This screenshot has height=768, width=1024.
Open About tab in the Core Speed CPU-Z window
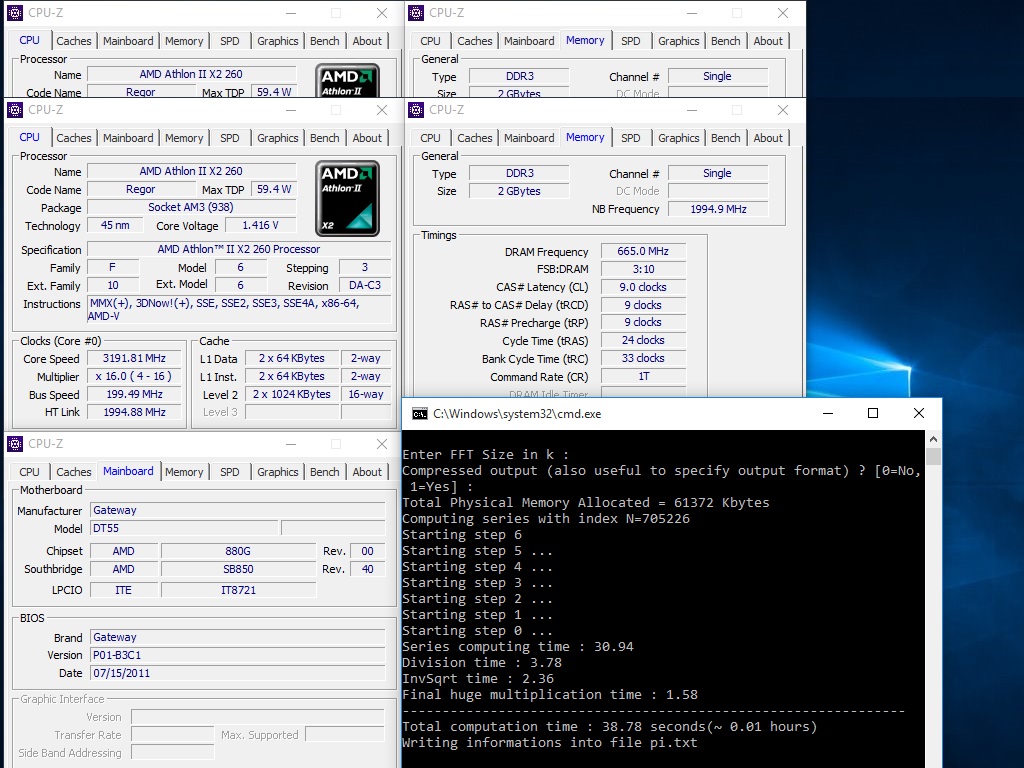point(367,138)
